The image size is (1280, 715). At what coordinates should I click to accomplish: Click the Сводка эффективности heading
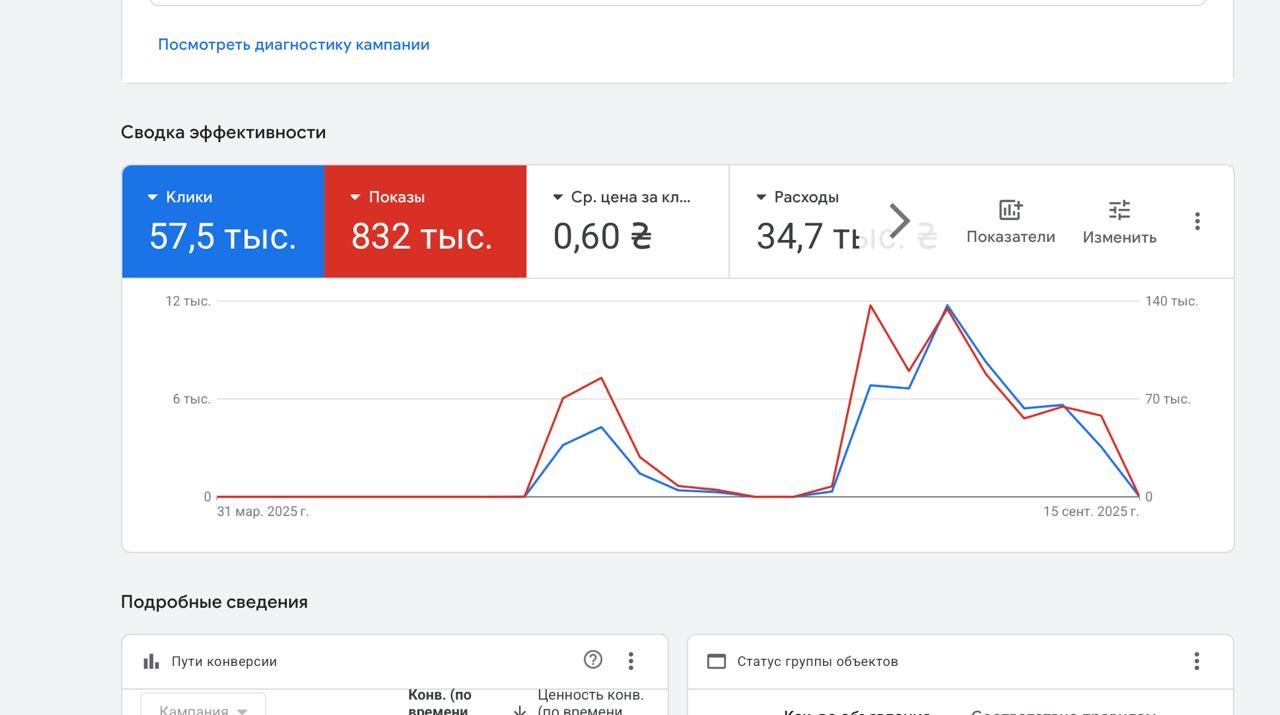[x=223, y=132]
